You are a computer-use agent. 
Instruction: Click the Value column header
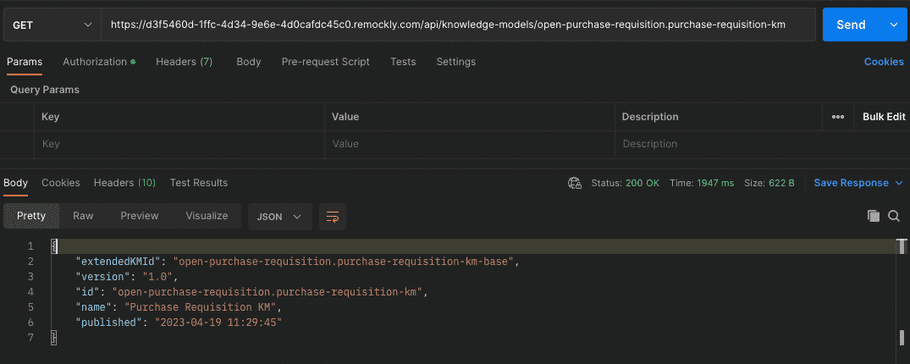pos(345,117)
